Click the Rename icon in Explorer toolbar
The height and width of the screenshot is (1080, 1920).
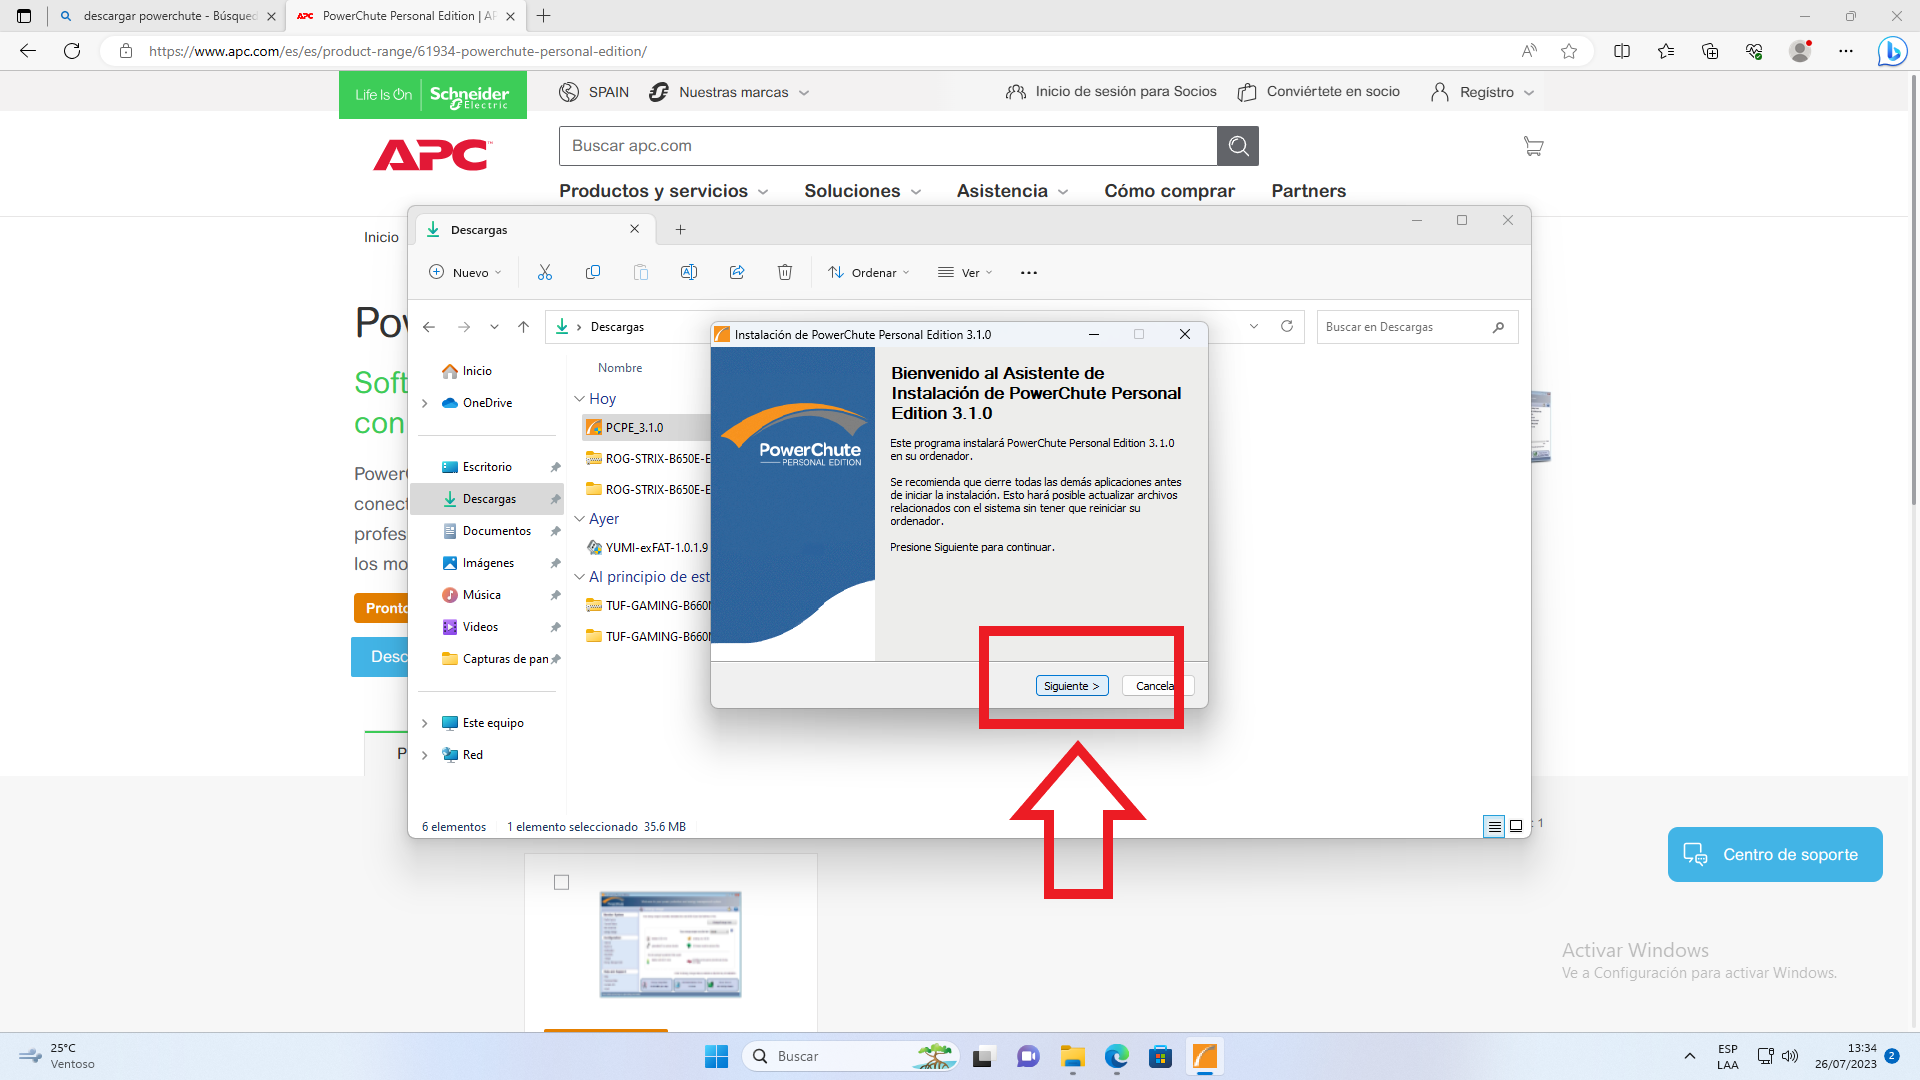click(689, 272)
